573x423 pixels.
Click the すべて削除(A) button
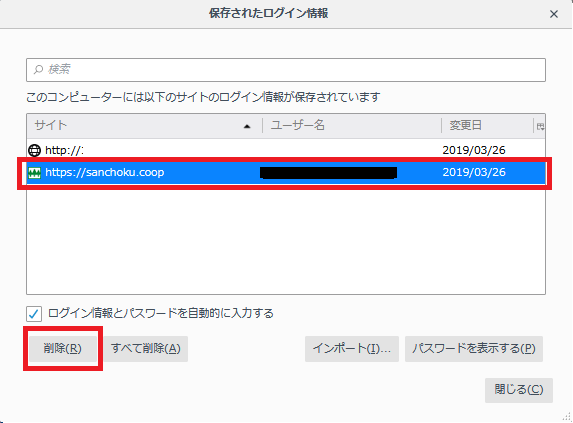pos(146,348)
